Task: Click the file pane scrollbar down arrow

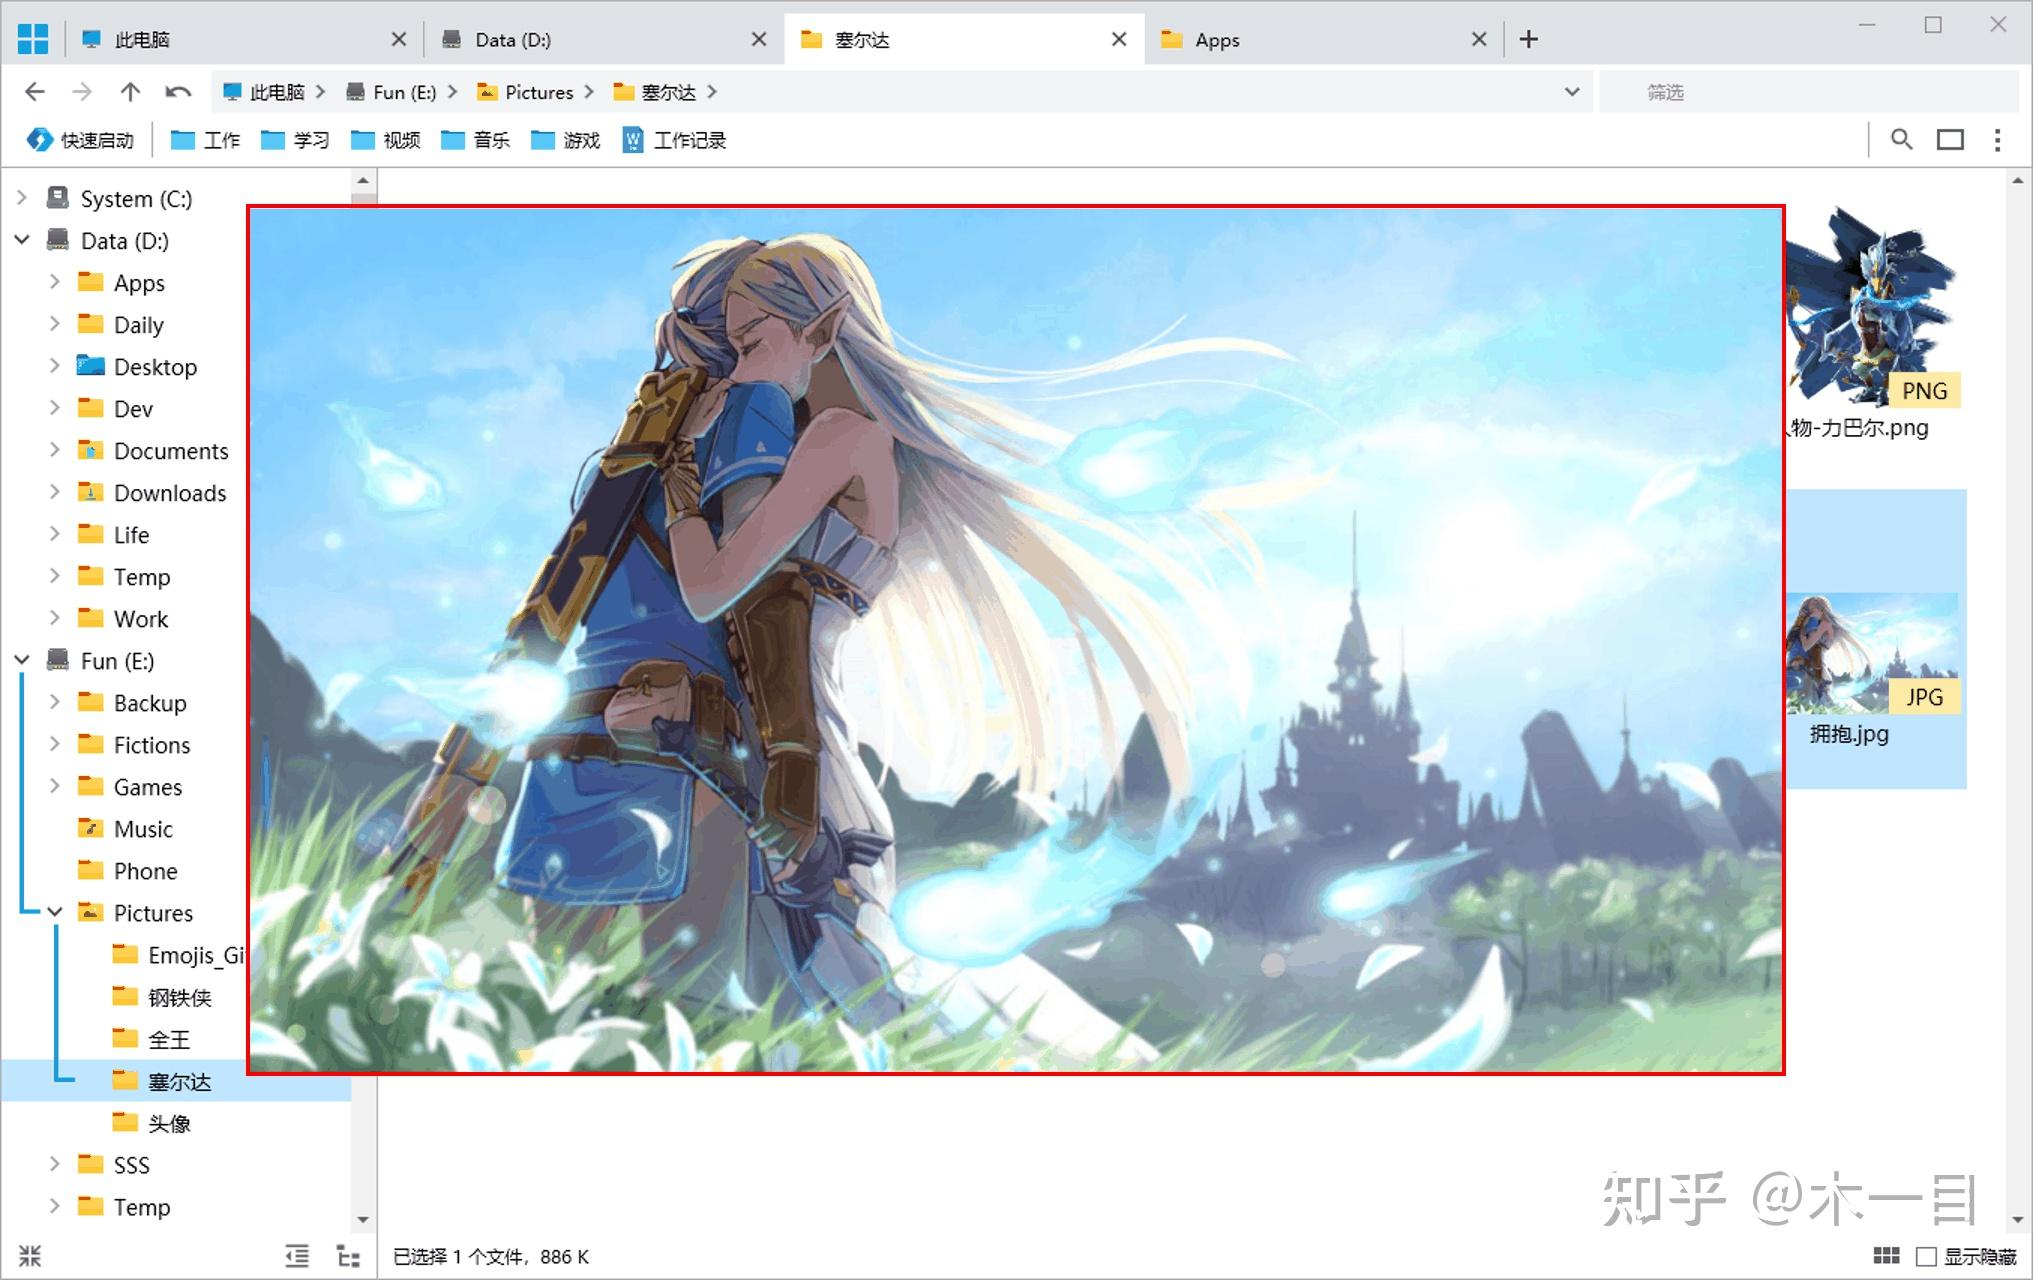Action: pos(2018,1219)
